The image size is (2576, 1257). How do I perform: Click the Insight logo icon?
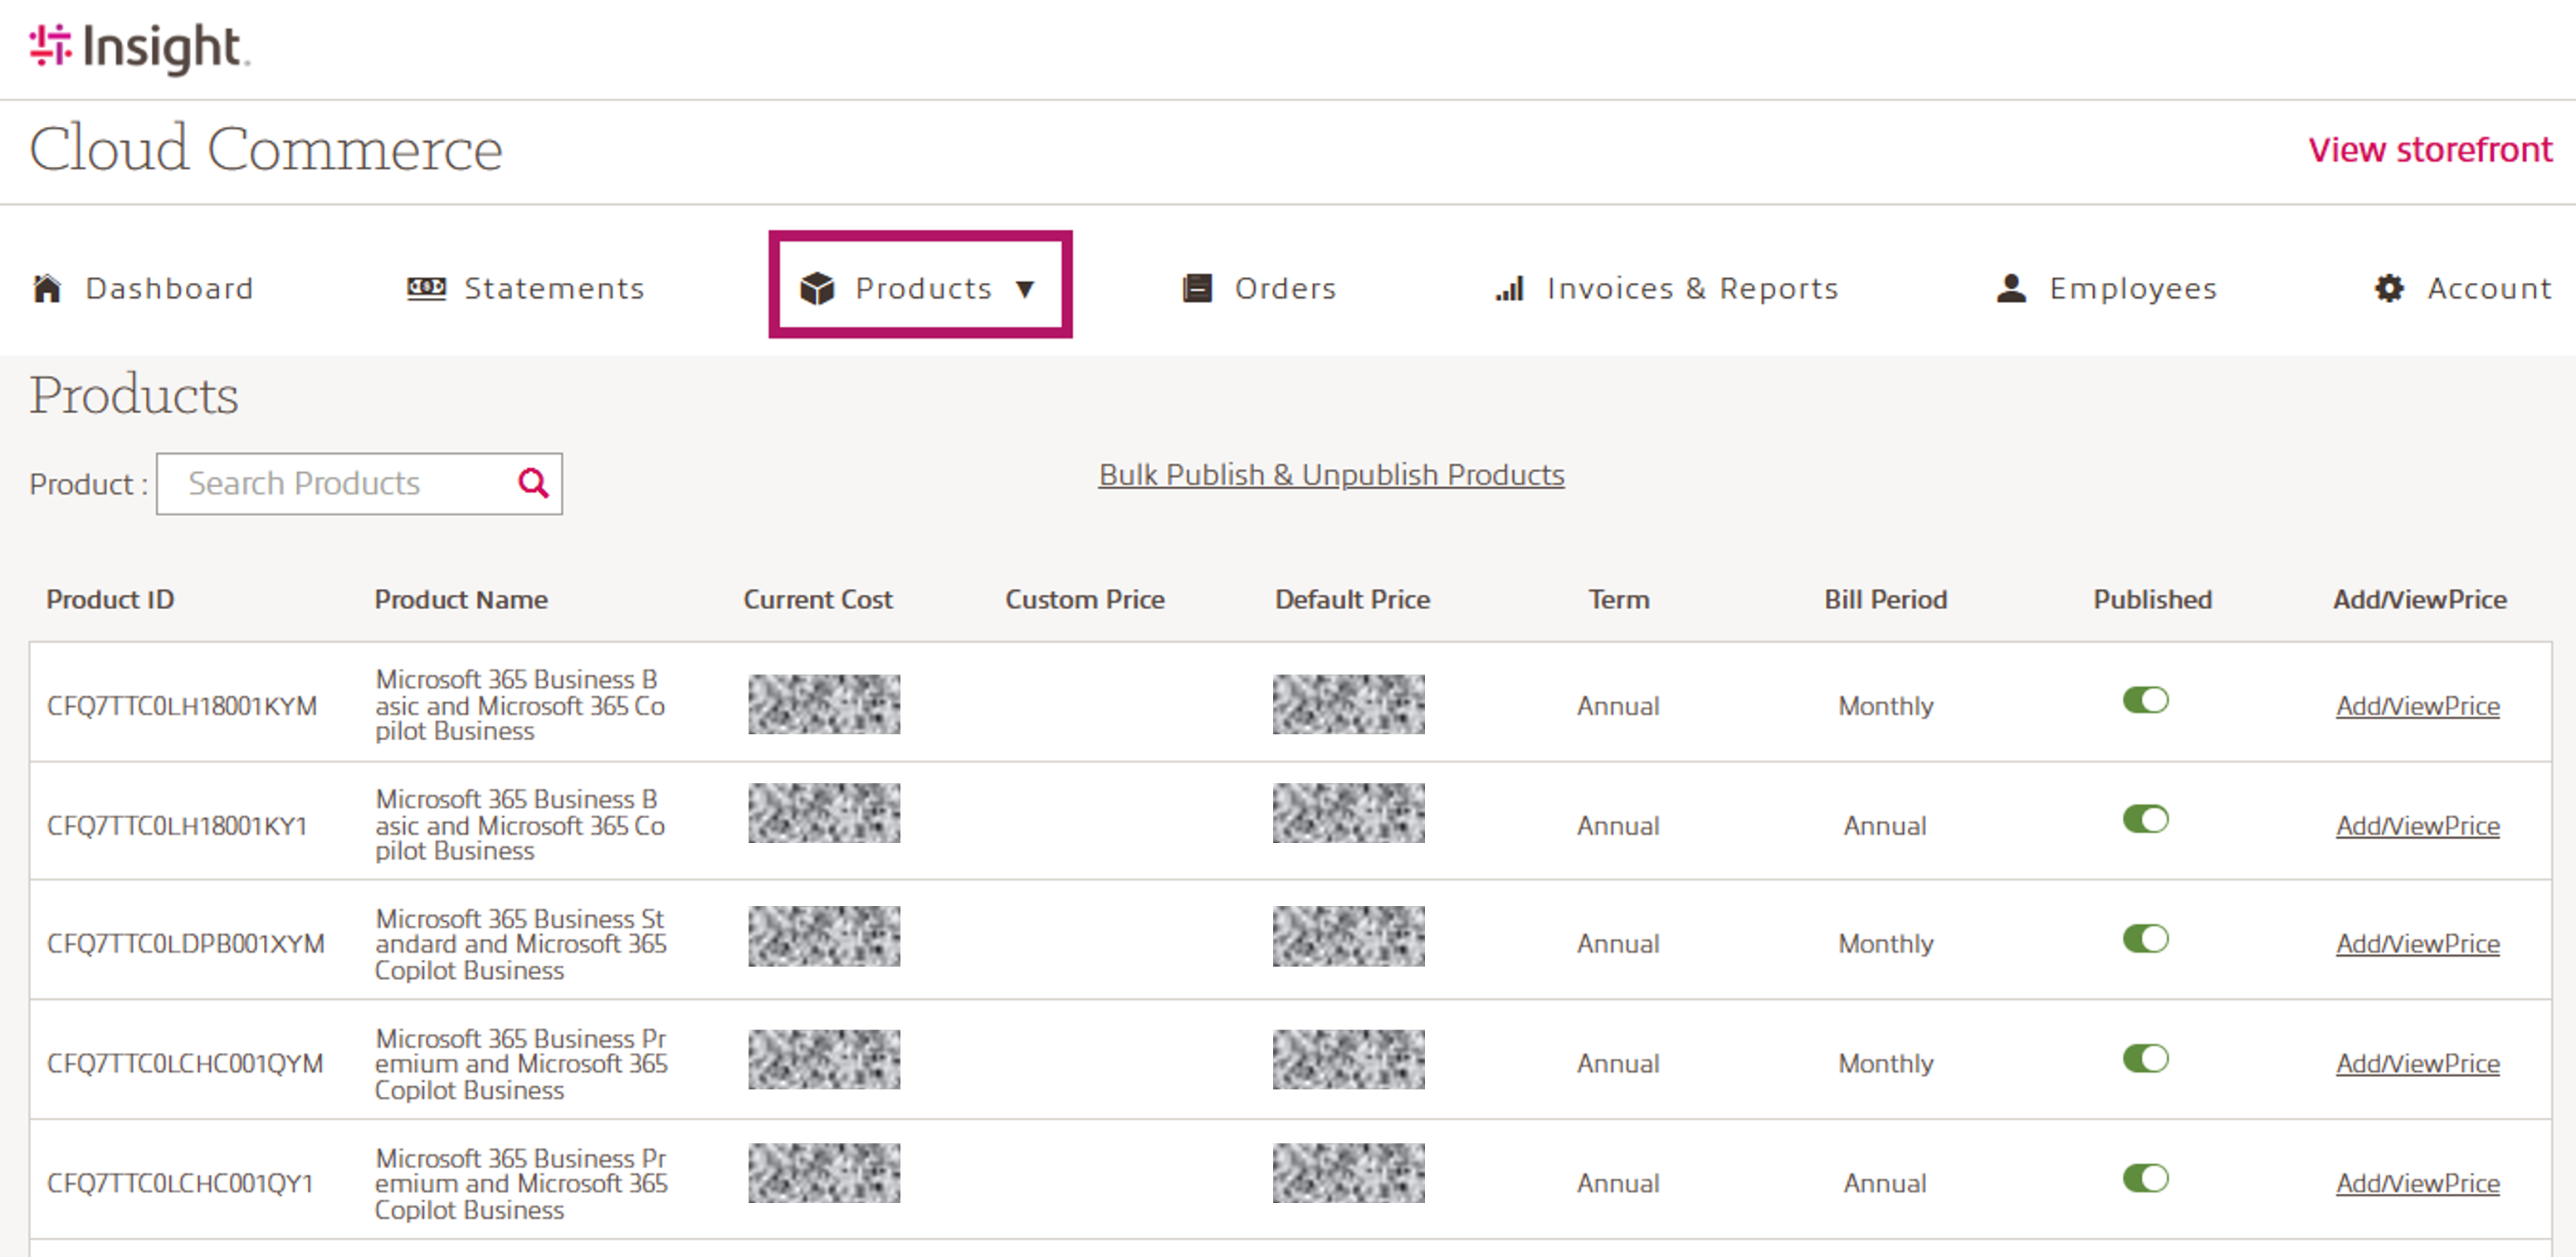tap(50, 46)
